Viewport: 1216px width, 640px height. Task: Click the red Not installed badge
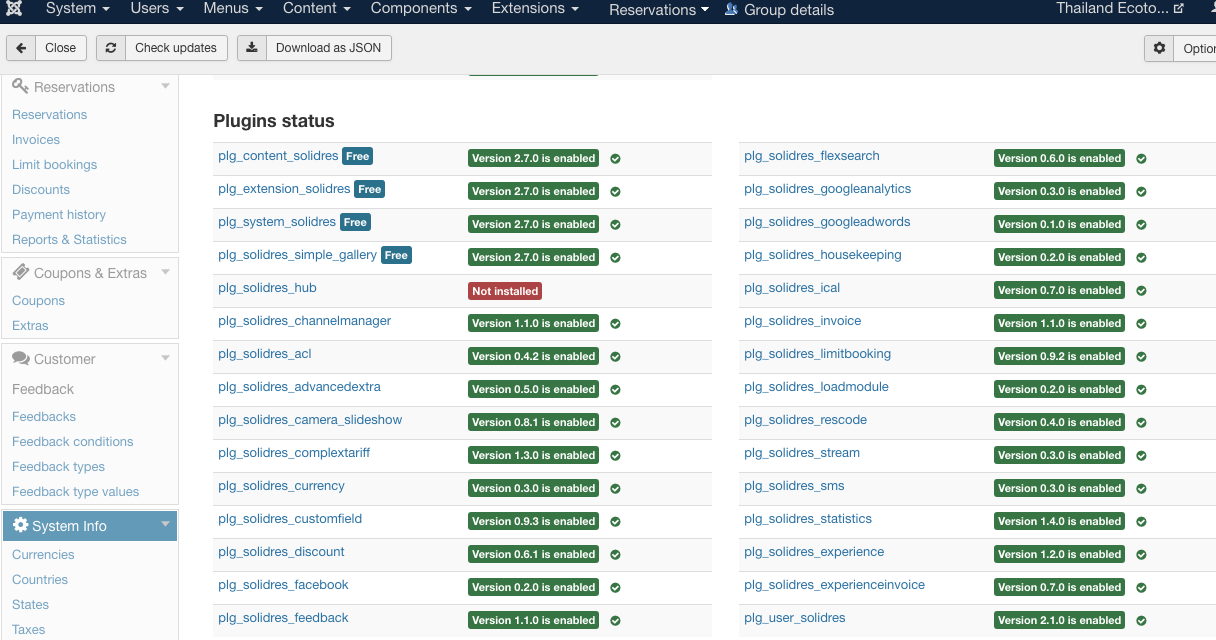[504, 291]
